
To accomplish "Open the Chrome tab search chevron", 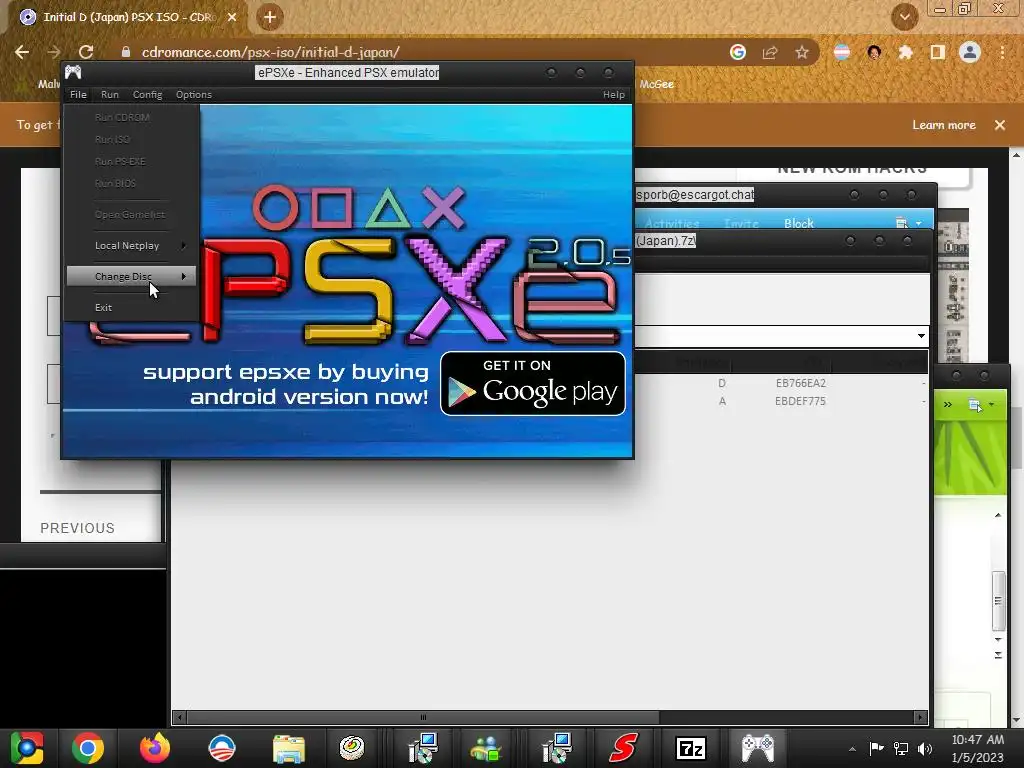I will (x=904, y=17).
